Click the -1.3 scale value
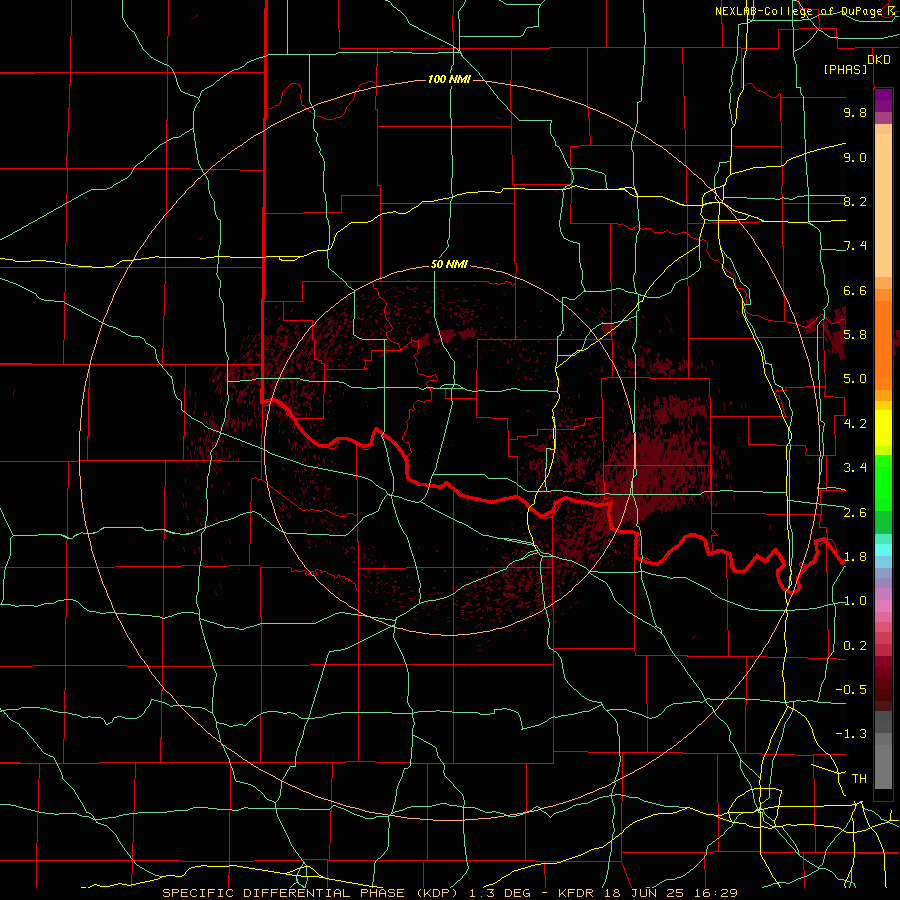The image size is (900, 900). 851,734
